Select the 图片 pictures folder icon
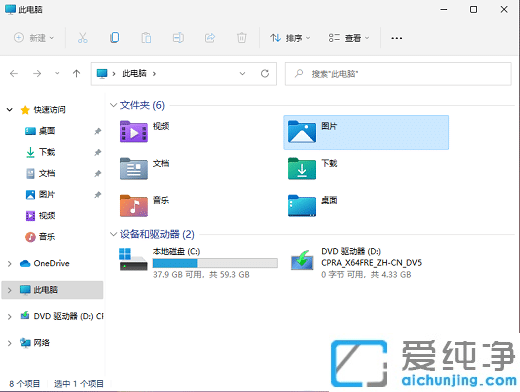This screenshot has width=520, height=392. [x=302, y=132]
